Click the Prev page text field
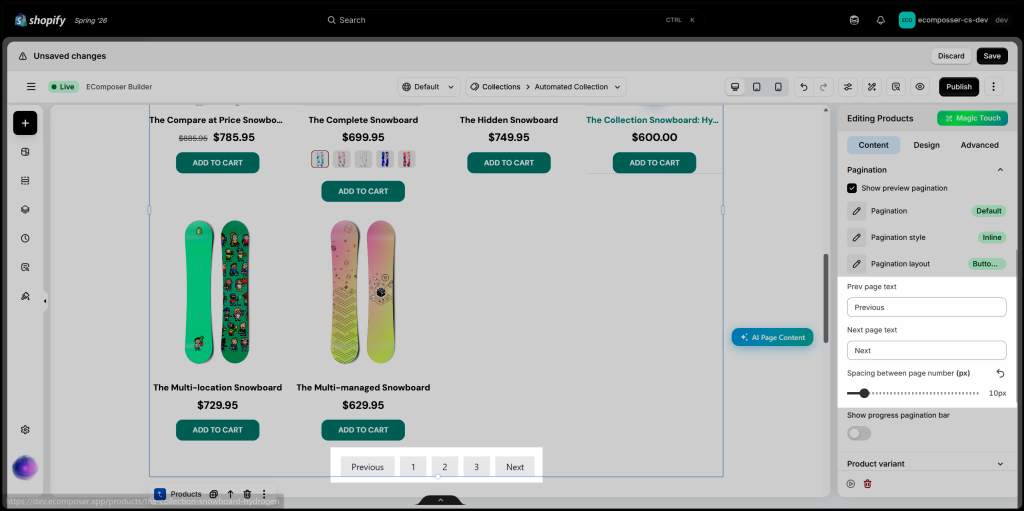The height and width of the screenshot is (511, 1024). pyautogui.click(x=926, y=307)
